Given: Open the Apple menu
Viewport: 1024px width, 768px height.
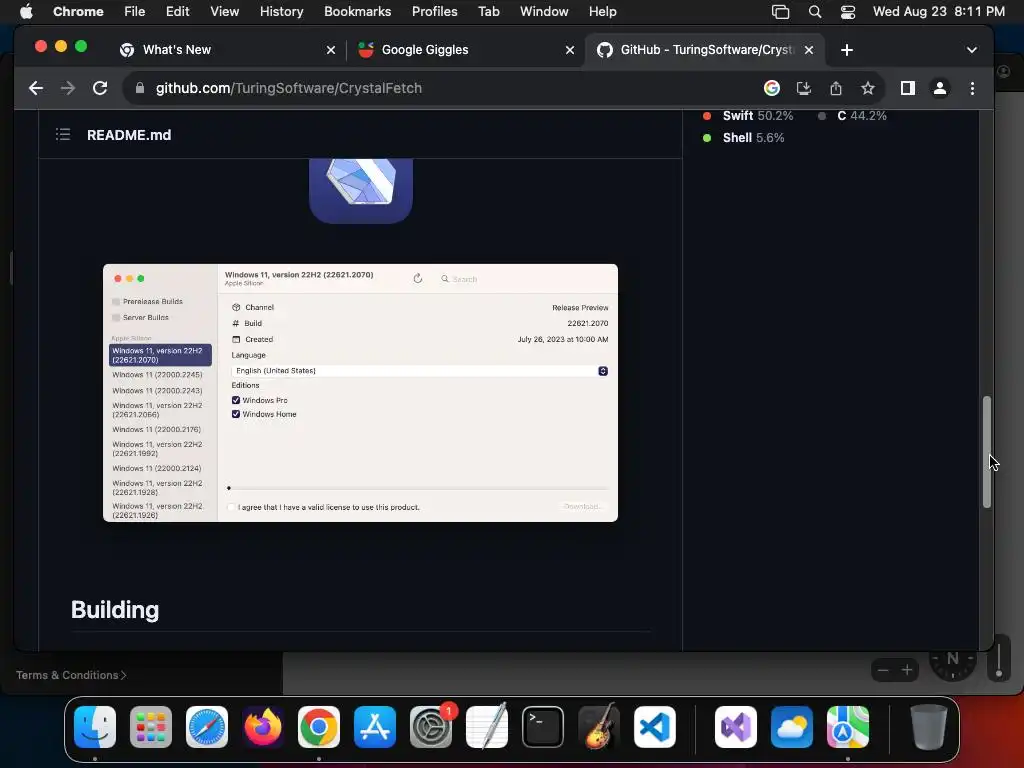Looking at the screenshot, I should [x=26, y=11].
